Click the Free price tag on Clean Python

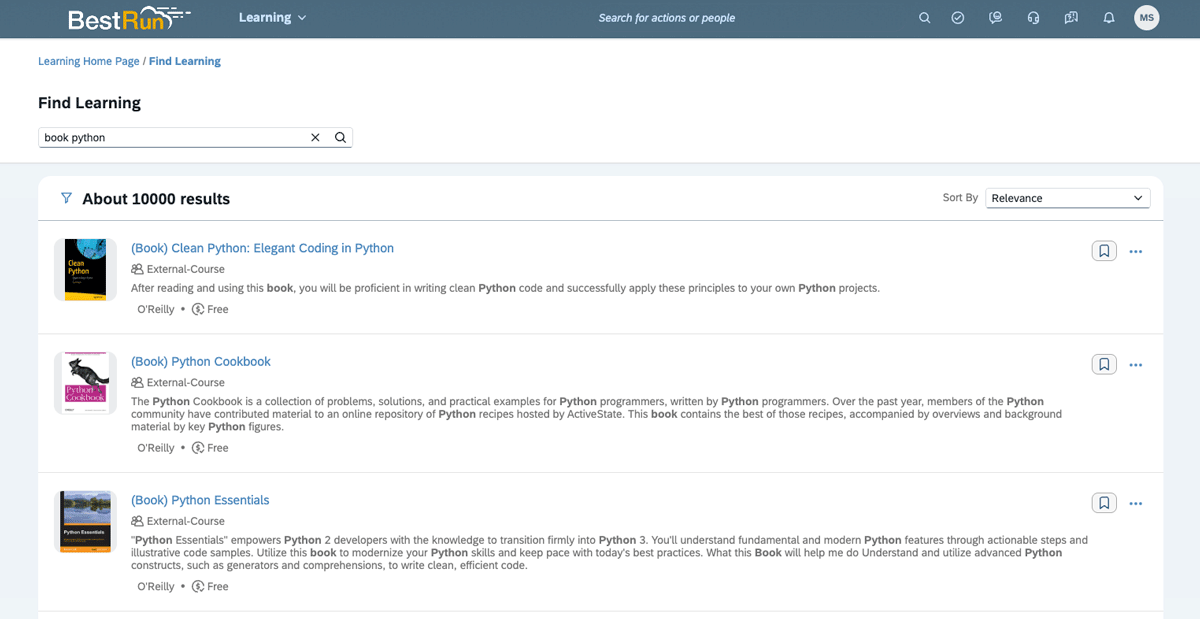(210, 310)
